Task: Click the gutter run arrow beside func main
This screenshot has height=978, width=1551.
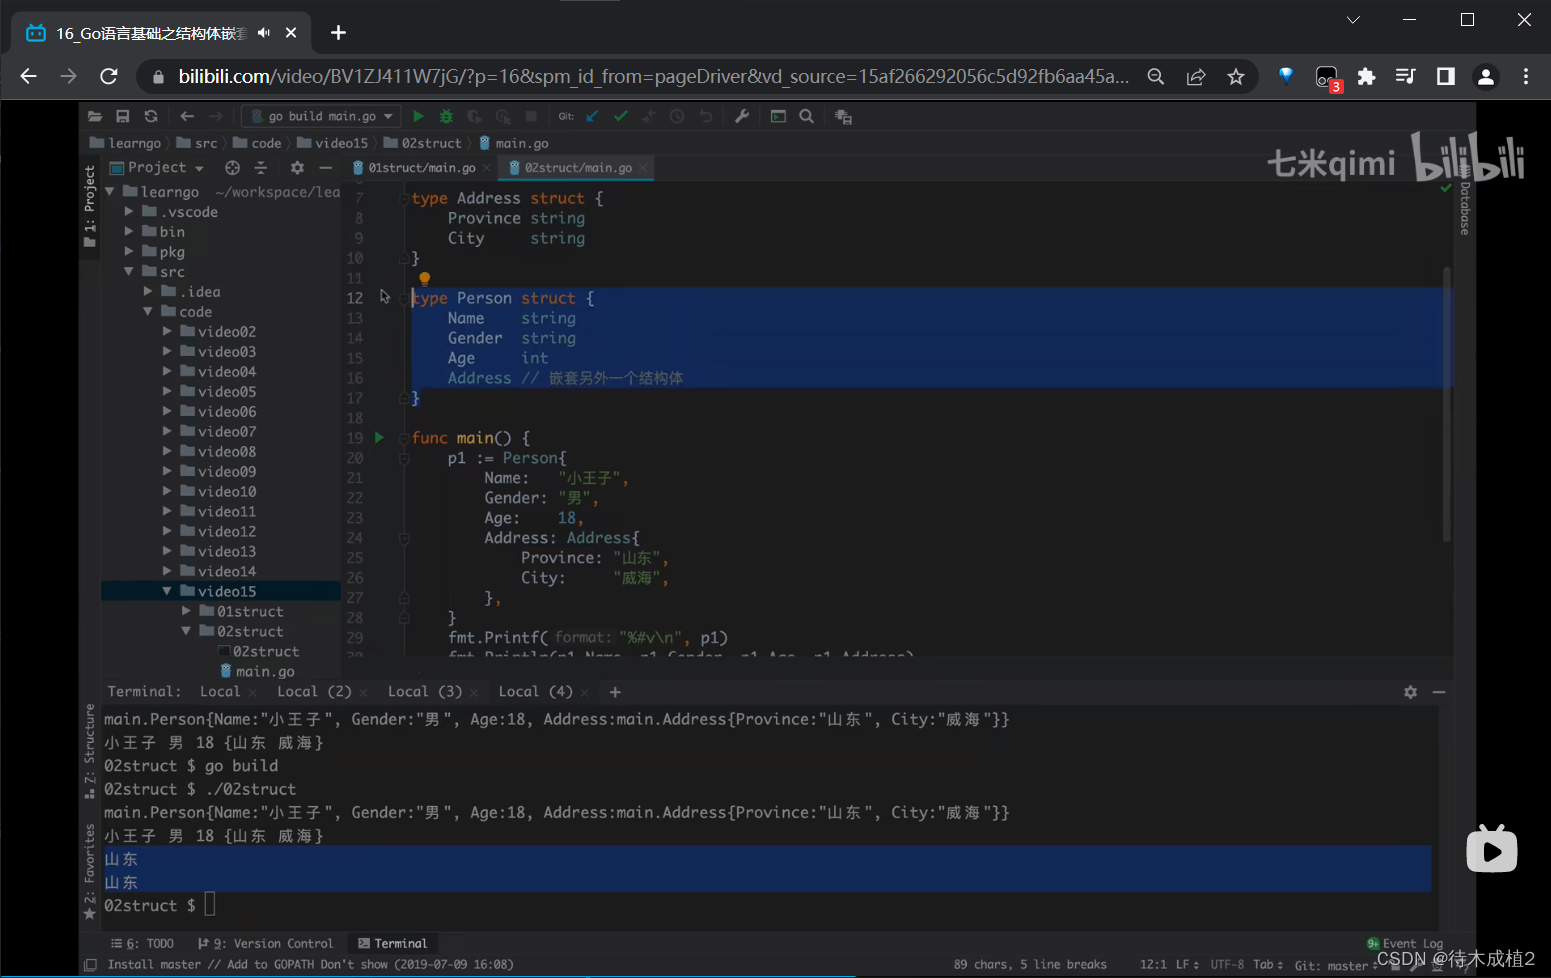Action: point(379,437)
